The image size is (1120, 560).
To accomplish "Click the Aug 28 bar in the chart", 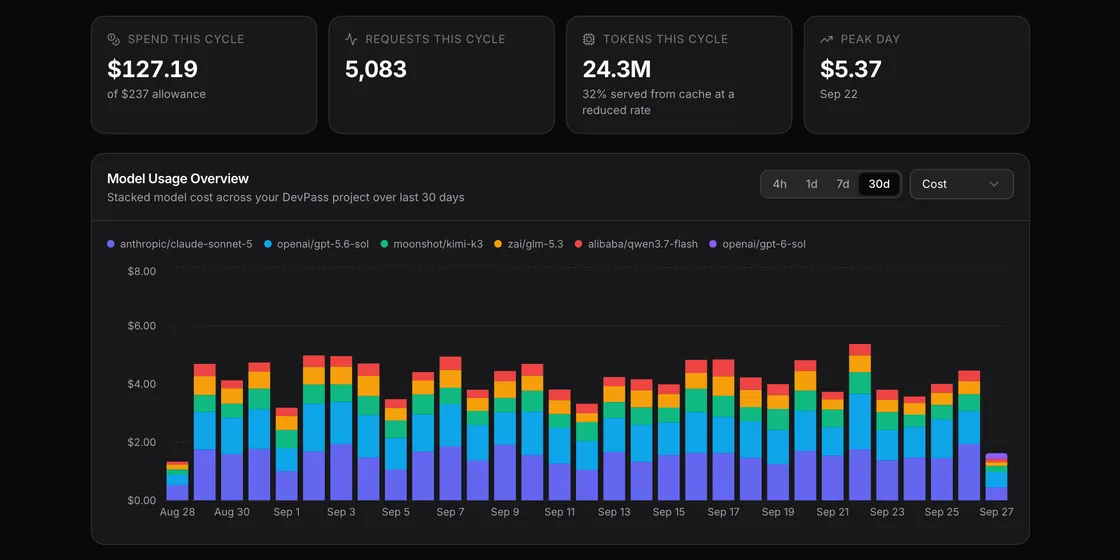I will click(177, 481).
